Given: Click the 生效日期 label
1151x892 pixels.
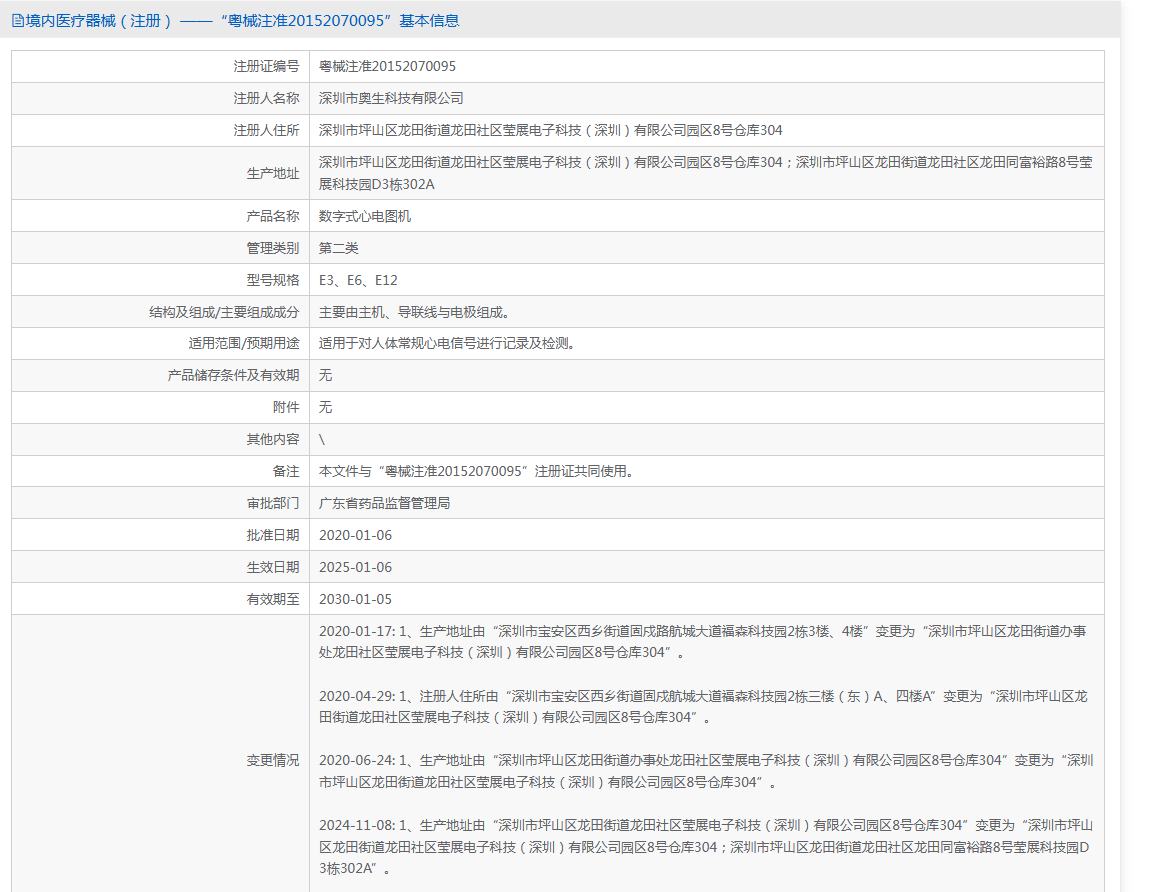Looking at the screenshot, I should [x=273, y=568].
